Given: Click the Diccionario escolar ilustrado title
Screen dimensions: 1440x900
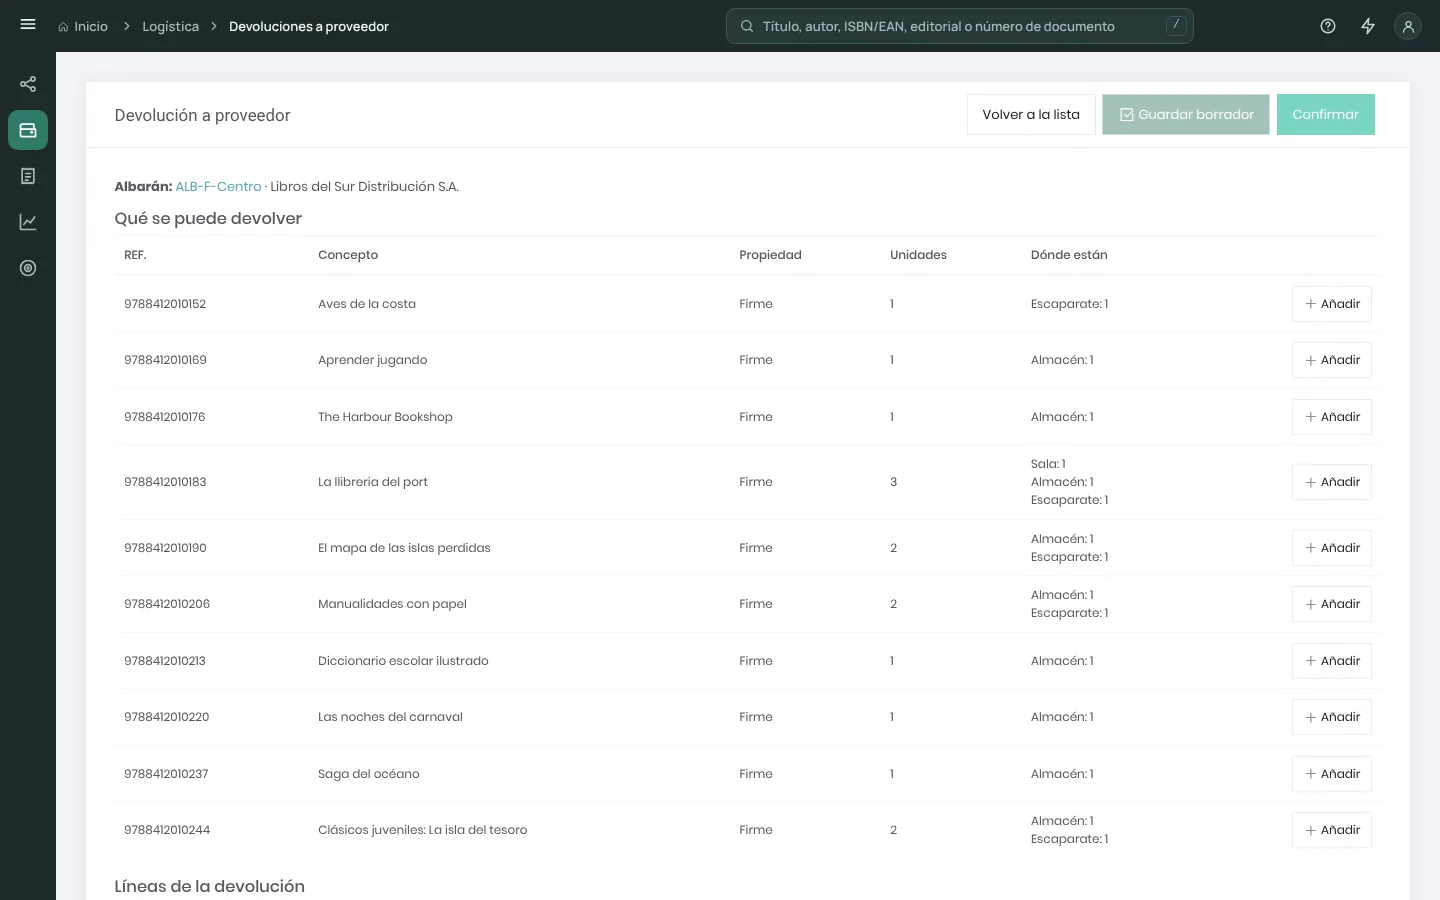Looking at the screenshot, I should [403, 661].
